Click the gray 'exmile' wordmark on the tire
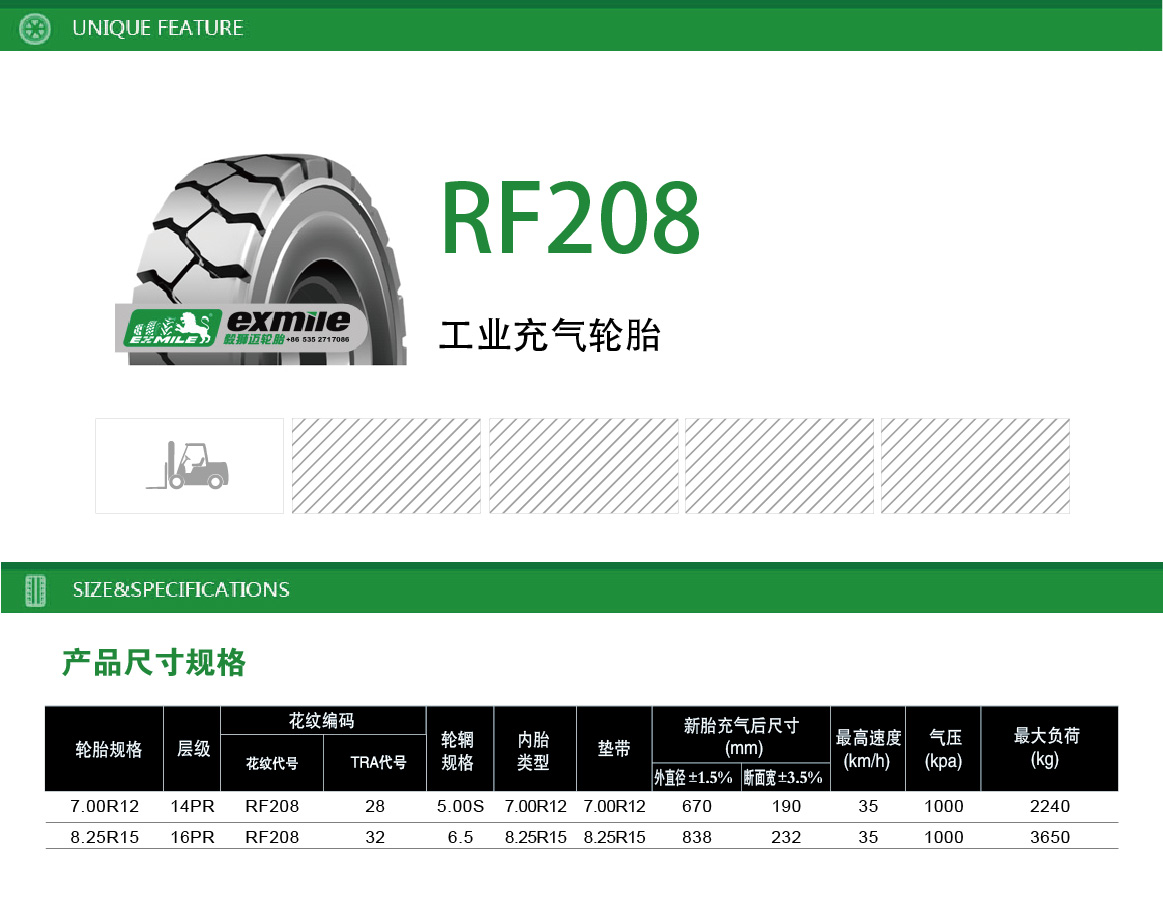This screenshot has width=1163, height=910. tap(288, 320)
